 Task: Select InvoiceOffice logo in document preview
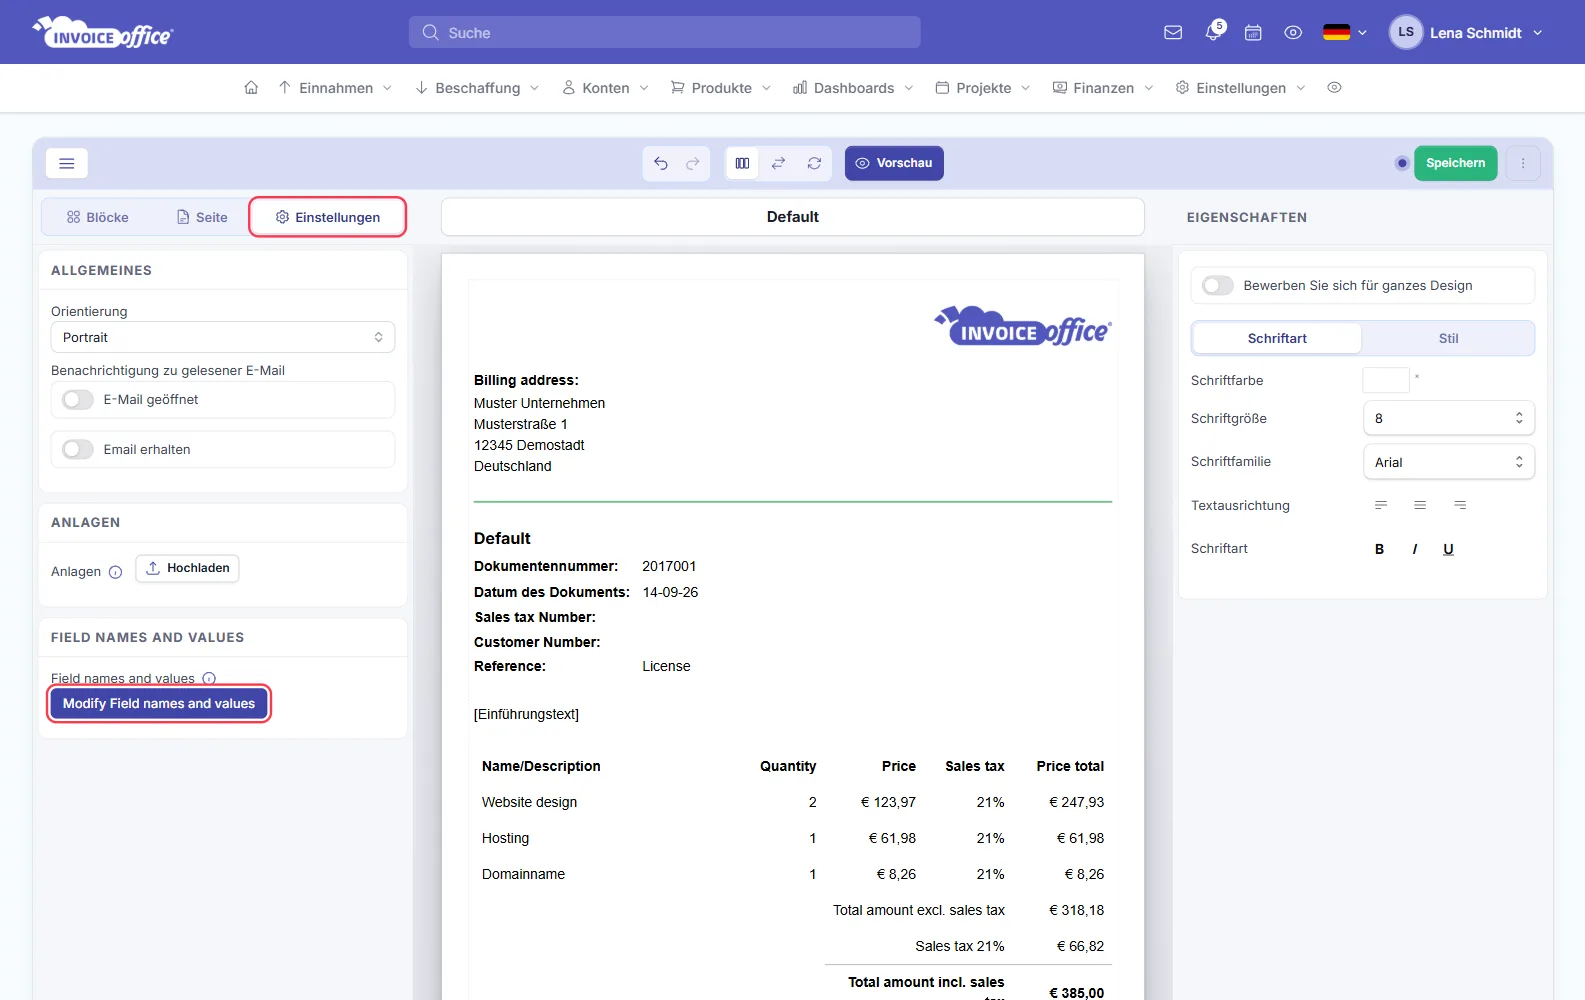pyautogui.click(x=1023, y=327)
